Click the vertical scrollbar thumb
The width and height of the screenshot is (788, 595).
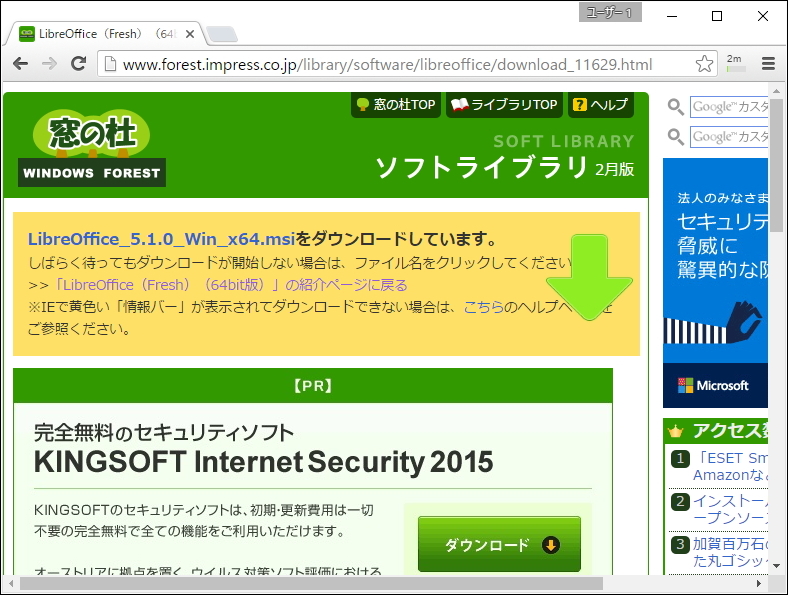(x=777, y=165)
